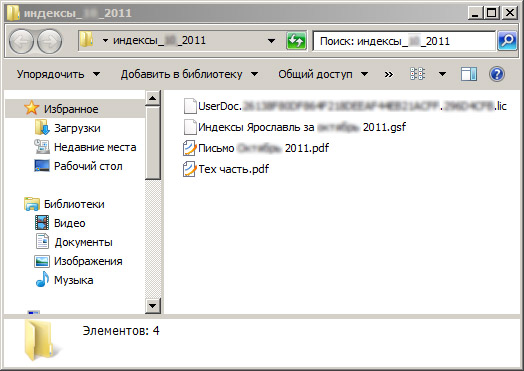The width and height of the screenshot is (524, 371).
Task: Select Музыка library
Action: click(74, 280)
